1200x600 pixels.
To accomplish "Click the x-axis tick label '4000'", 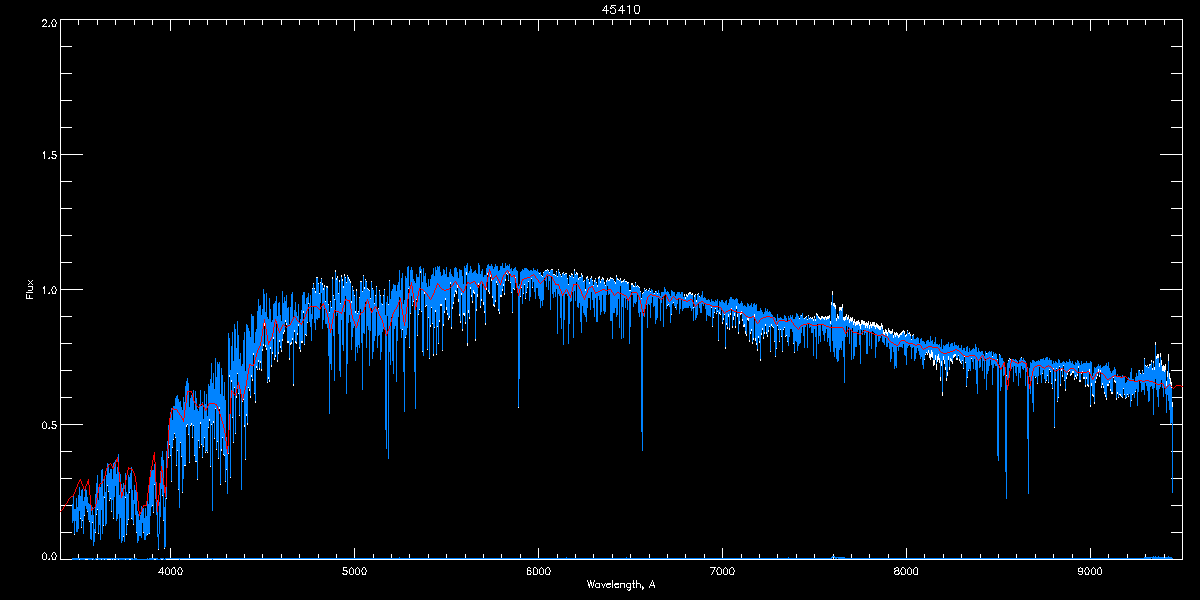I will point(171,572).
